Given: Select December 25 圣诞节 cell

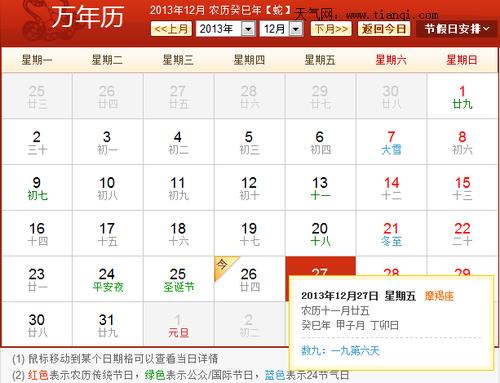Looking at the screenshot, I should coord(179,279).
